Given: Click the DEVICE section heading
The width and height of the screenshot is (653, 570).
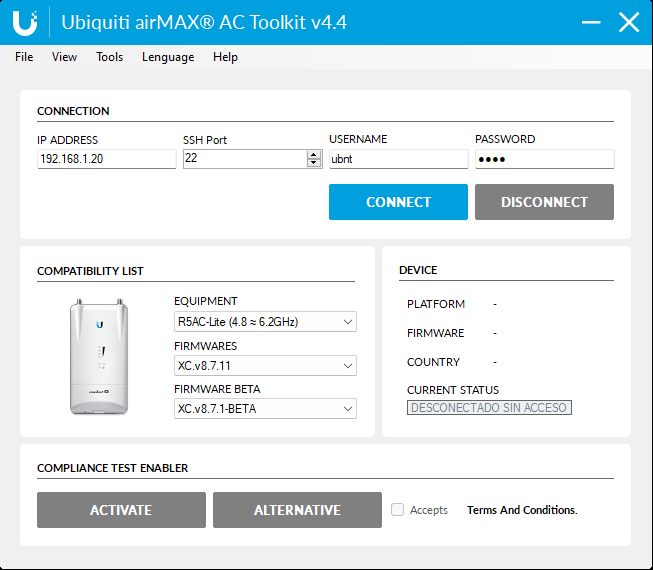Looking at the screenshot, I should pos(418,270).
